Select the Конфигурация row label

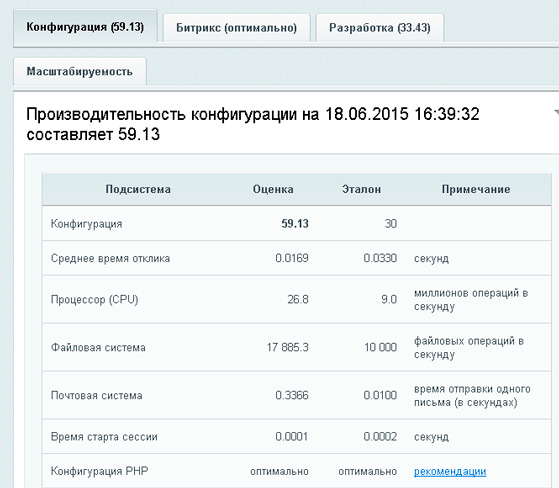pyautogui.click(x=87, y=224)
